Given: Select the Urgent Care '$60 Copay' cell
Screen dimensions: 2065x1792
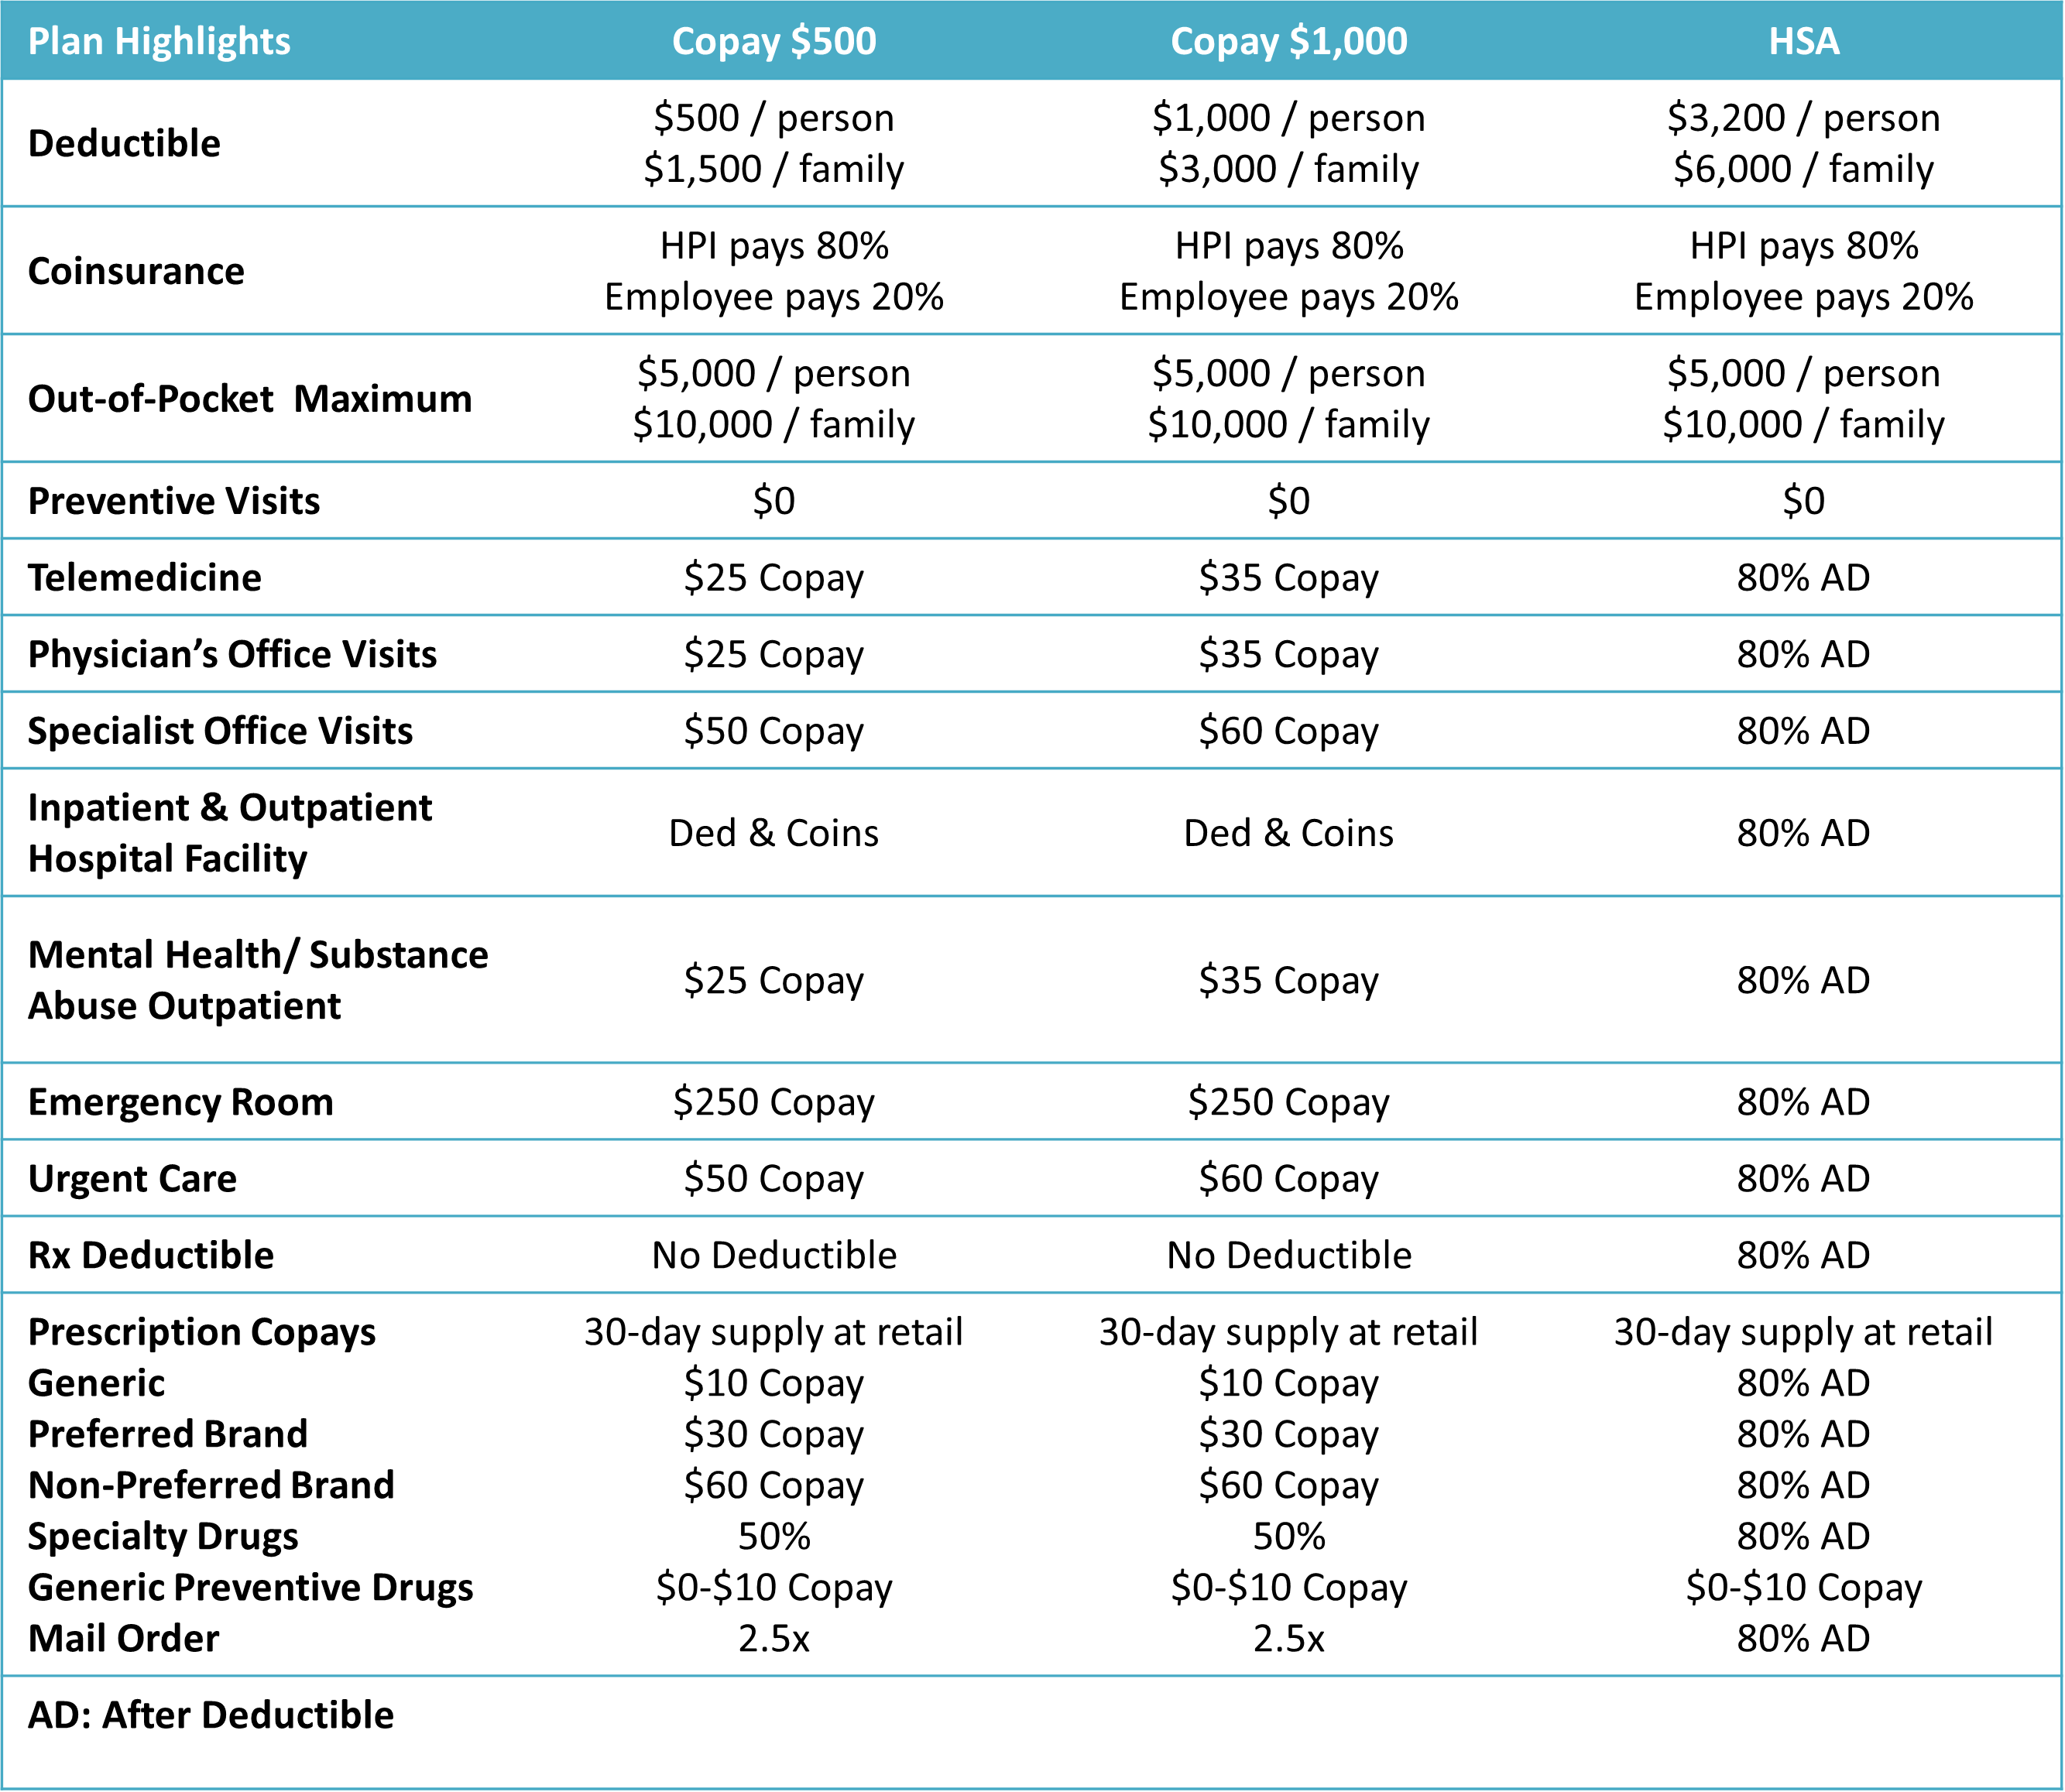Looking at the screenshot, I should [x=1289, y=1179].
